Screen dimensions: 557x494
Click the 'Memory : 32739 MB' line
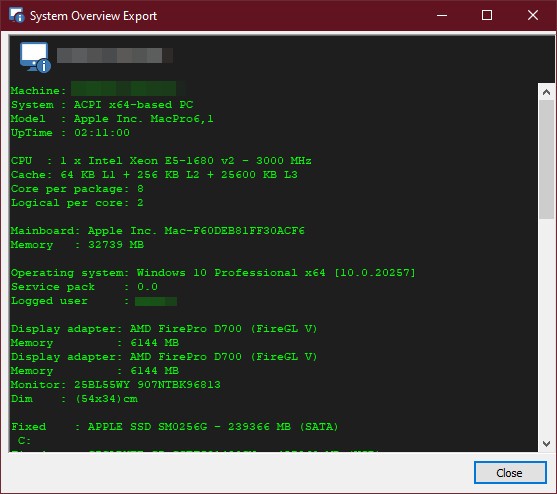click(77, 245)
